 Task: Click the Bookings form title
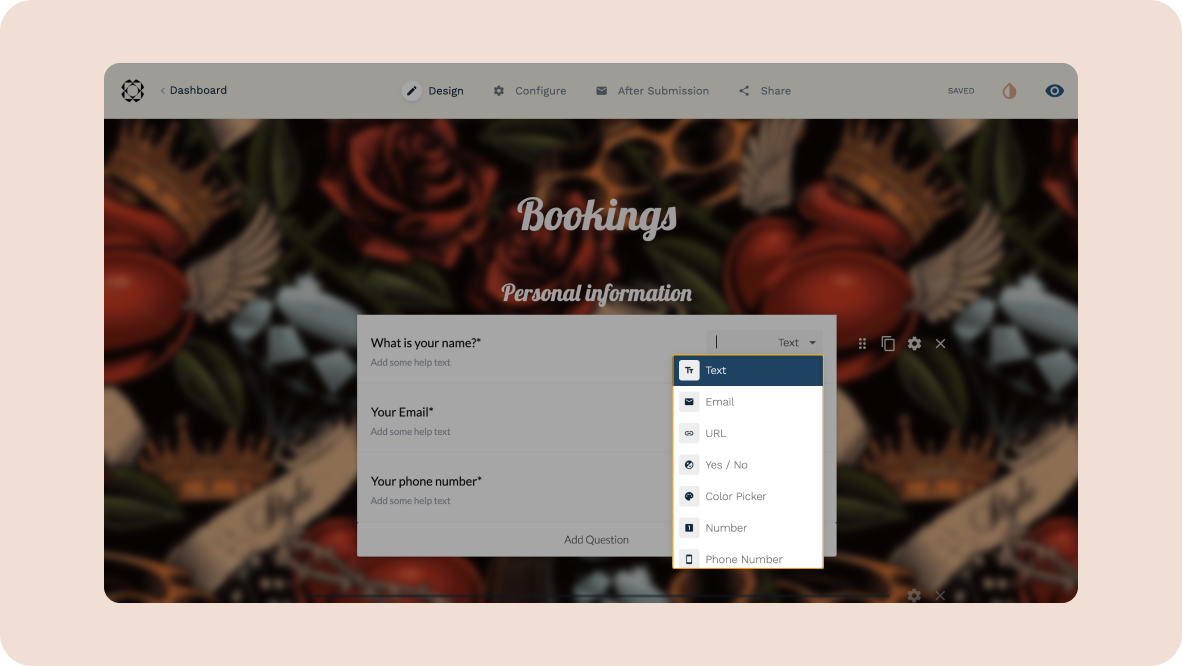pyautogui.click(x=597, y=216)
